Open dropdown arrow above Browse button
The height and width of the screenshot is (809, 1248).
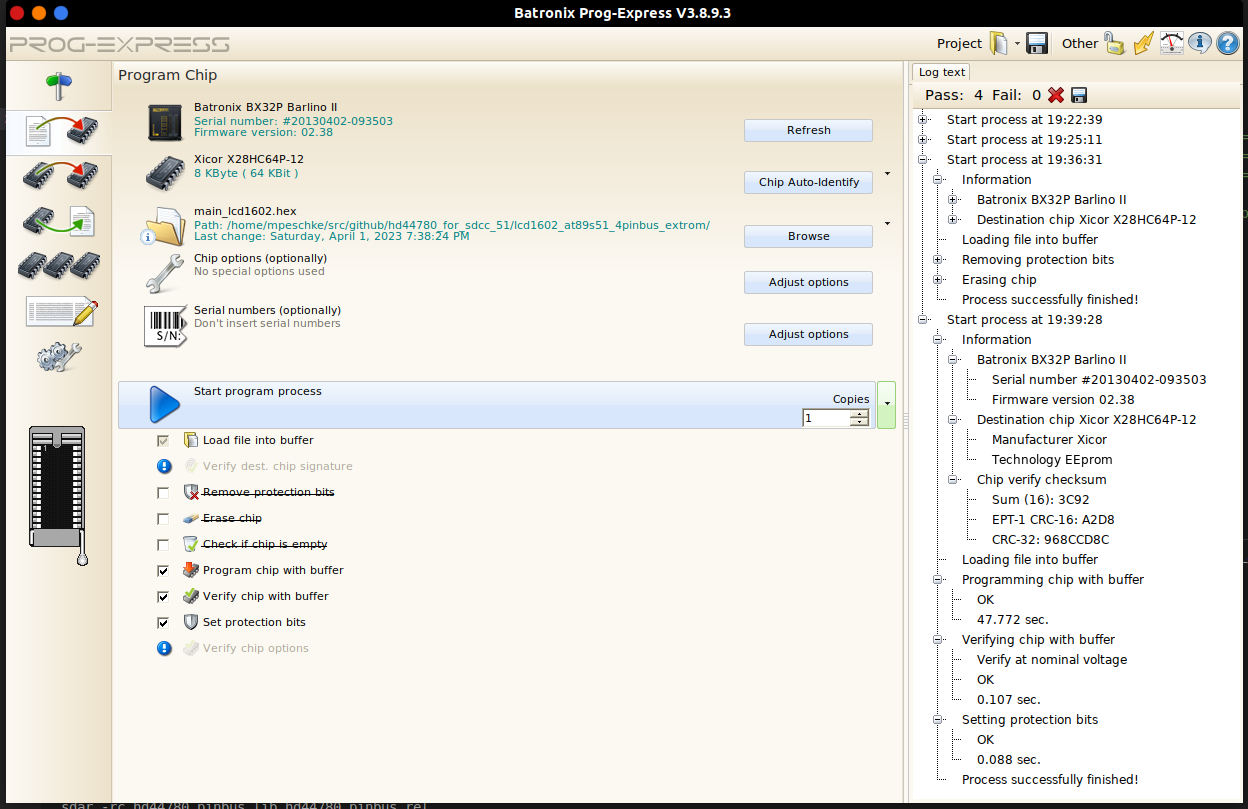(x=887, y=223)
